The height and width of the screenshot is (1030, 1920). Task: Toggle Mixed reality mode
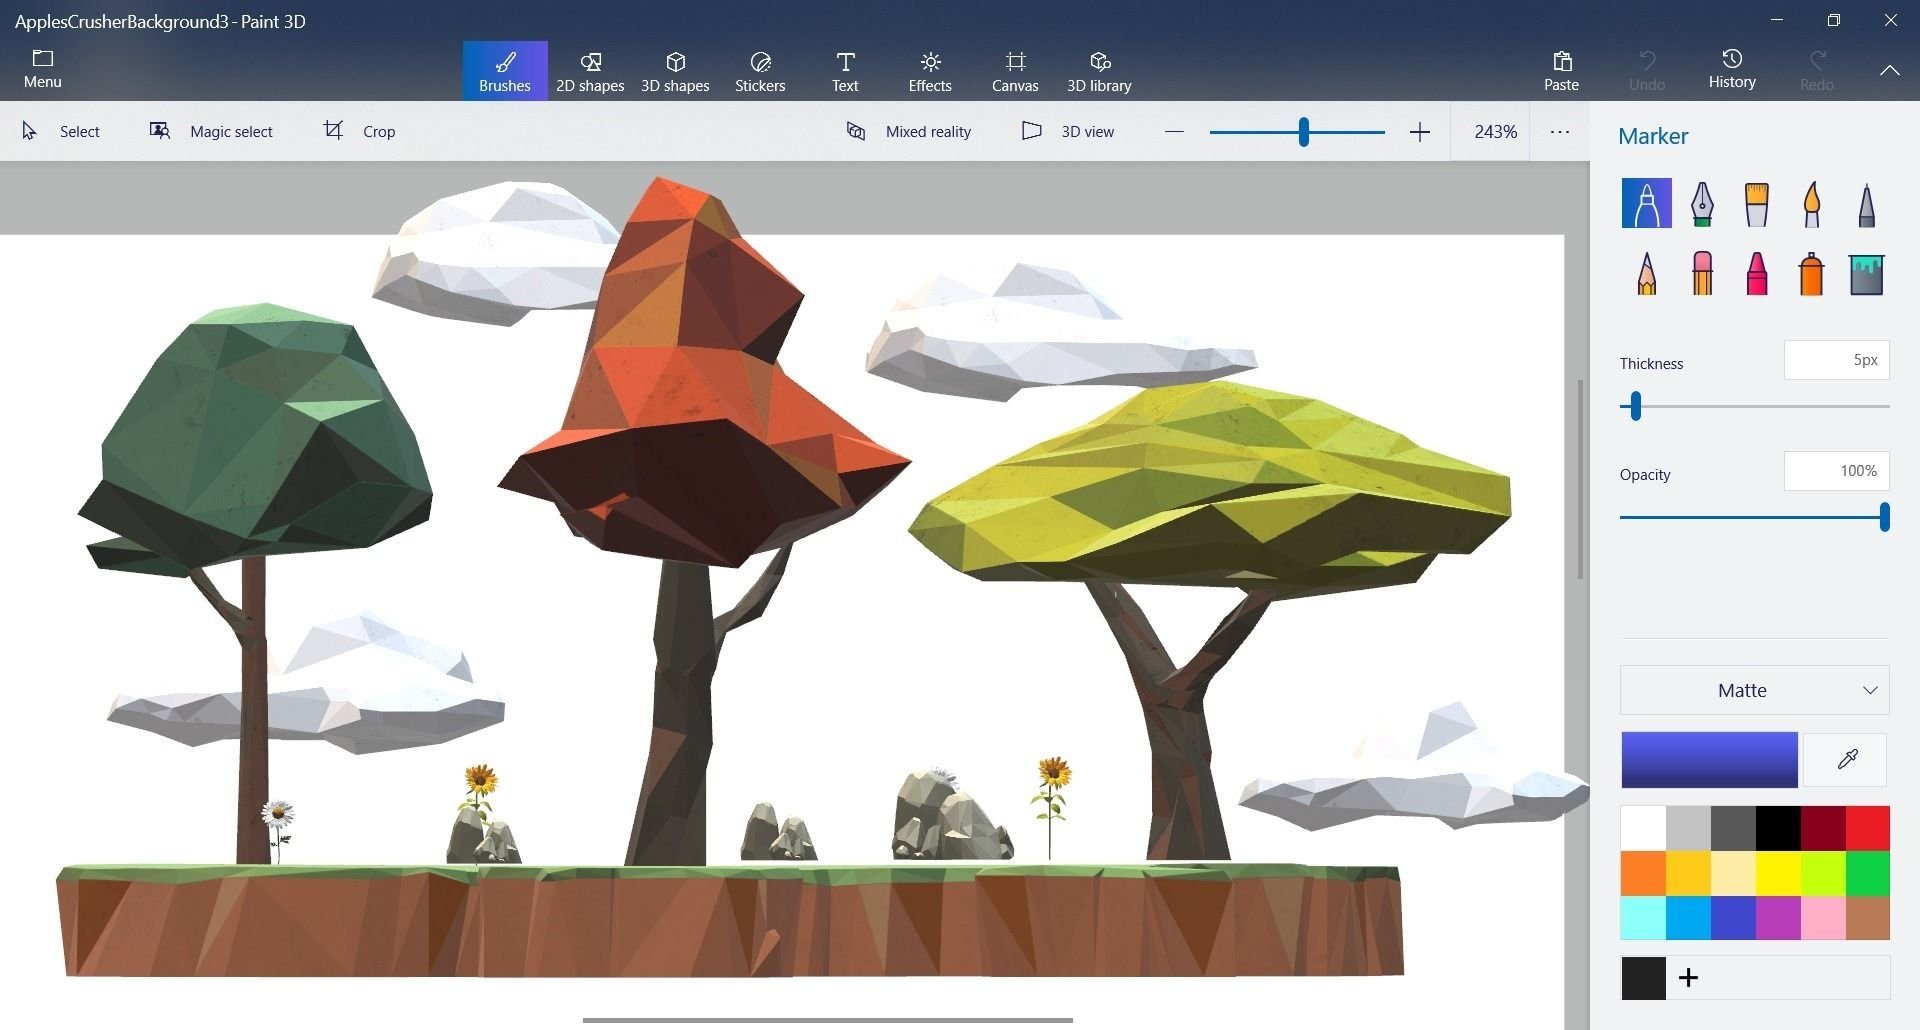(x=909, y=131)
